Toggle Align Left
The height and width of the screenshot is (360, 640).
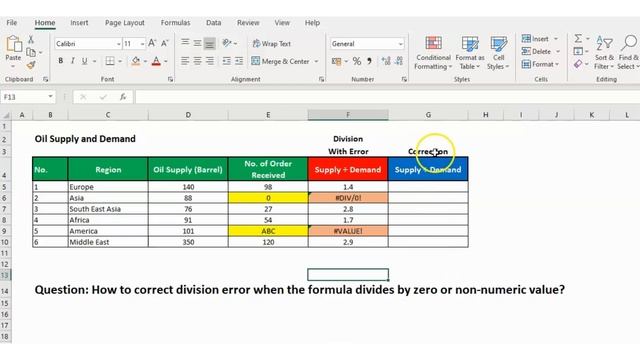click(185, 61)
